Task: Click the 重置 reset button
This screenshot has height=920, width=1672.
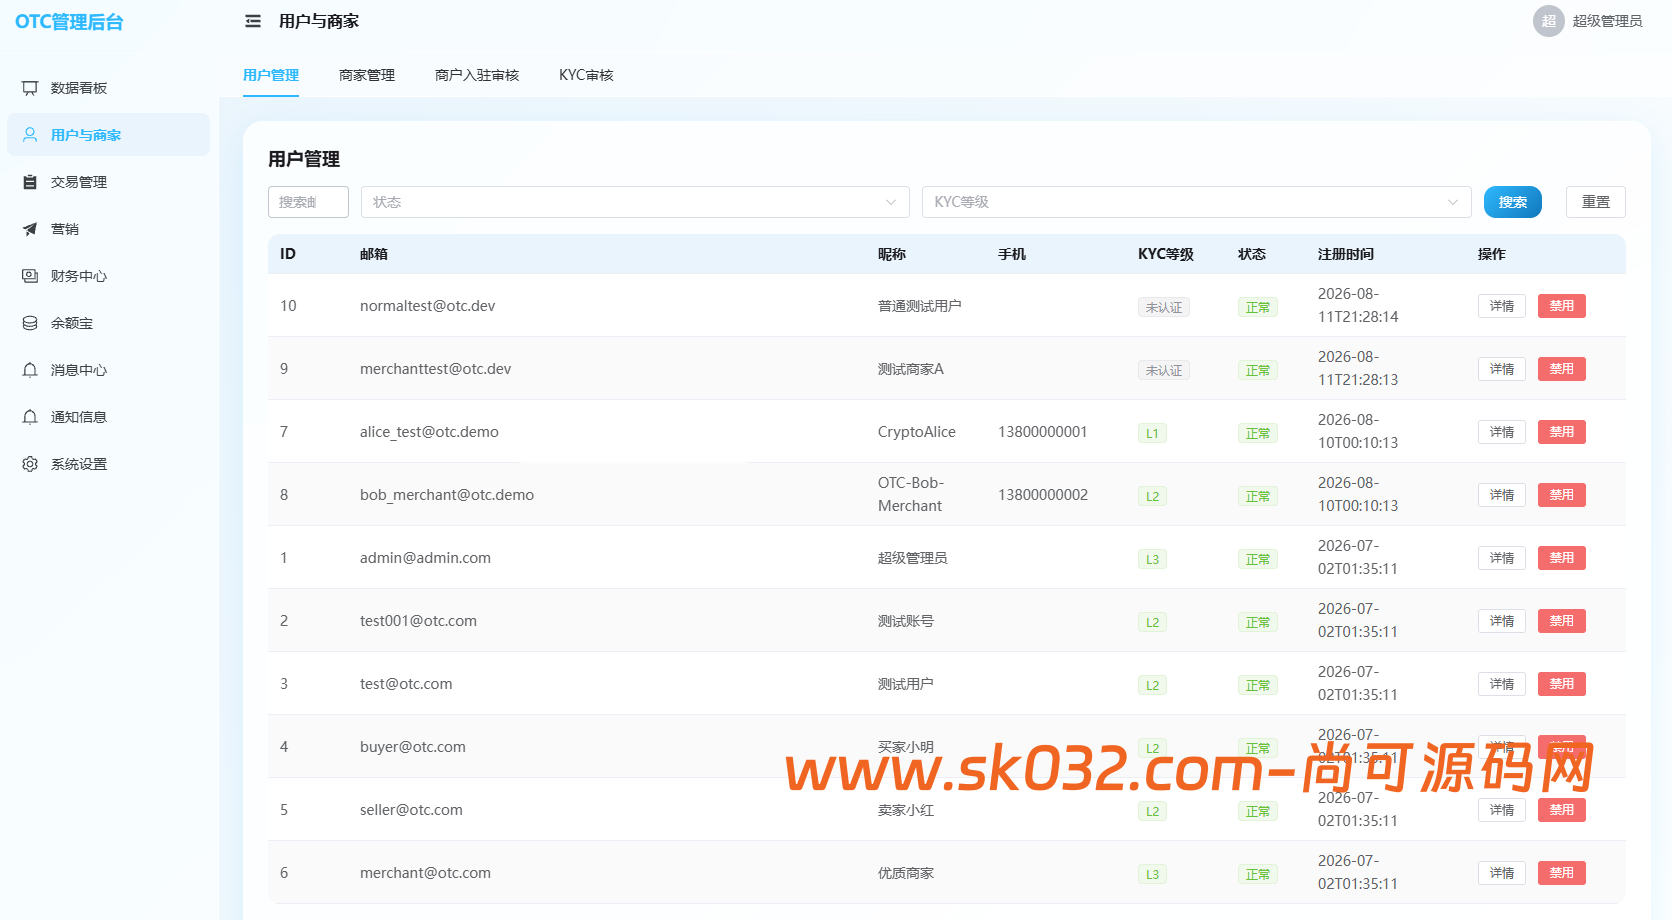Action: 1596,202
